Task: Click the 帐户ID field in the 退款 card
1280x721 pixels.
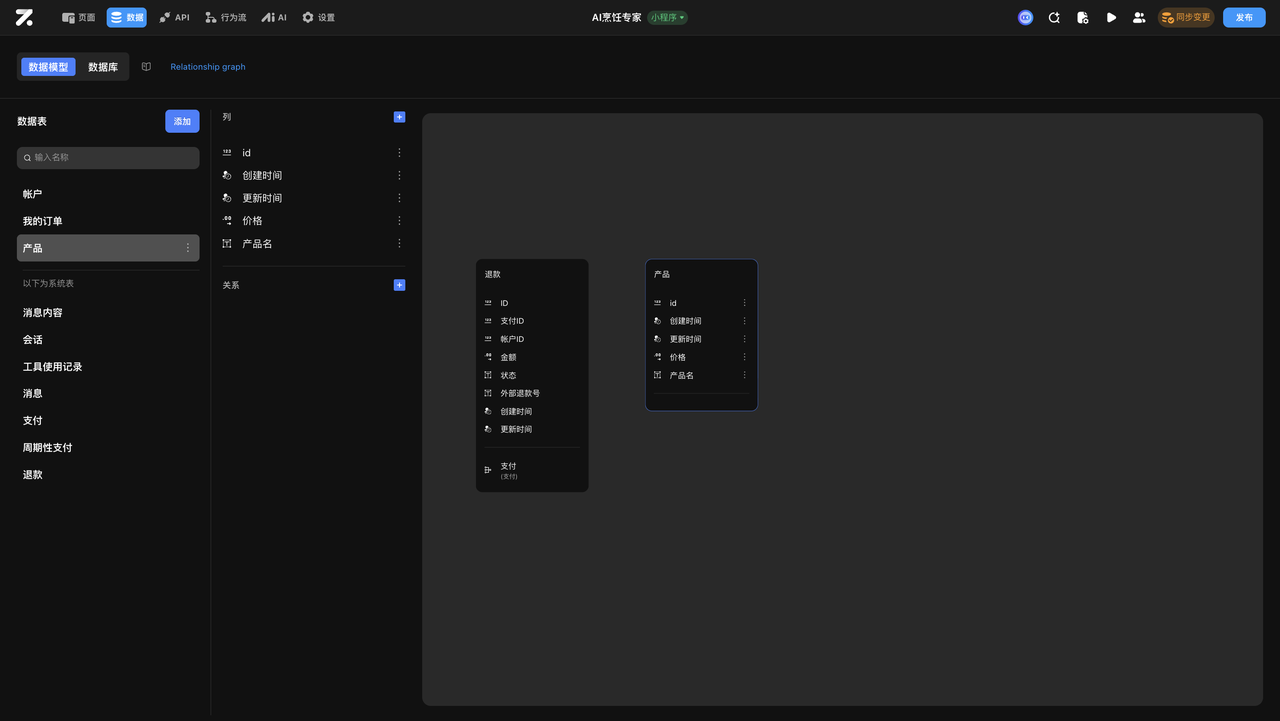Action: click(512, 339)
